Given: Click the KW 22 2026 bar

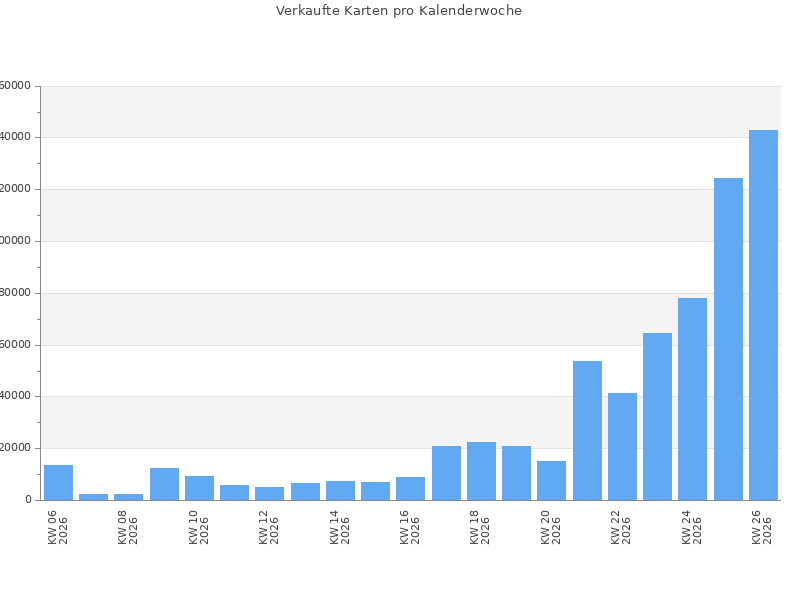Looking at the screenshot, I should (622, 446).
